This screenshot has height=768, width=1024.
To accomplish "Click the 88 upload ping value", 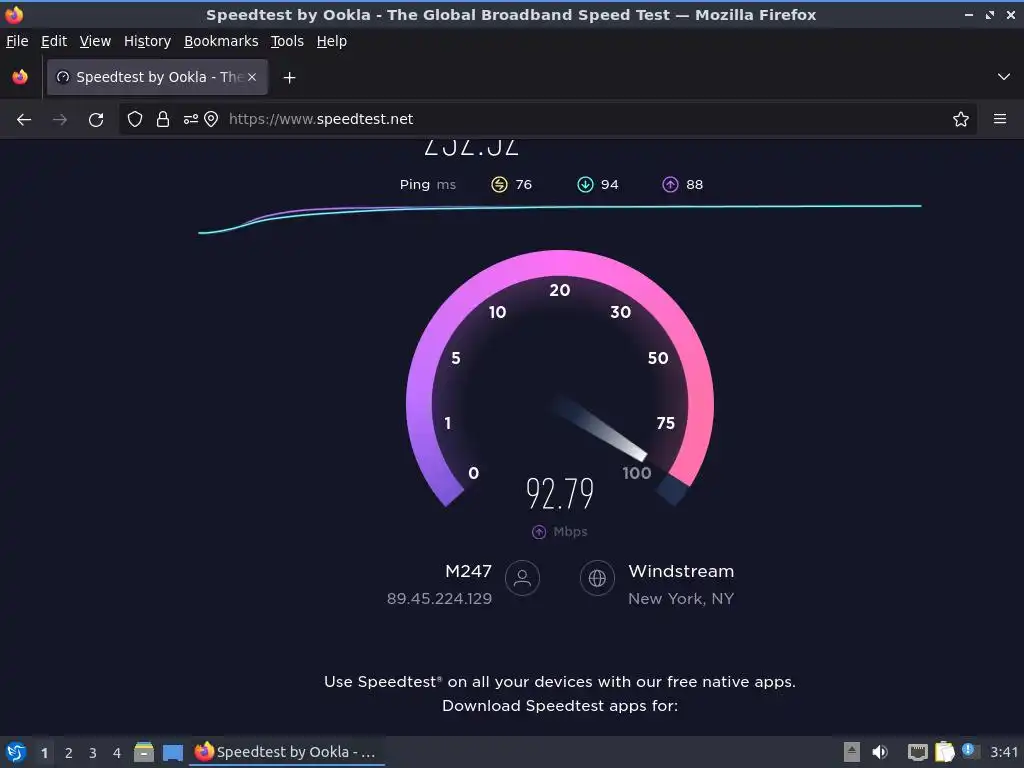I will [x=694, y=185].
